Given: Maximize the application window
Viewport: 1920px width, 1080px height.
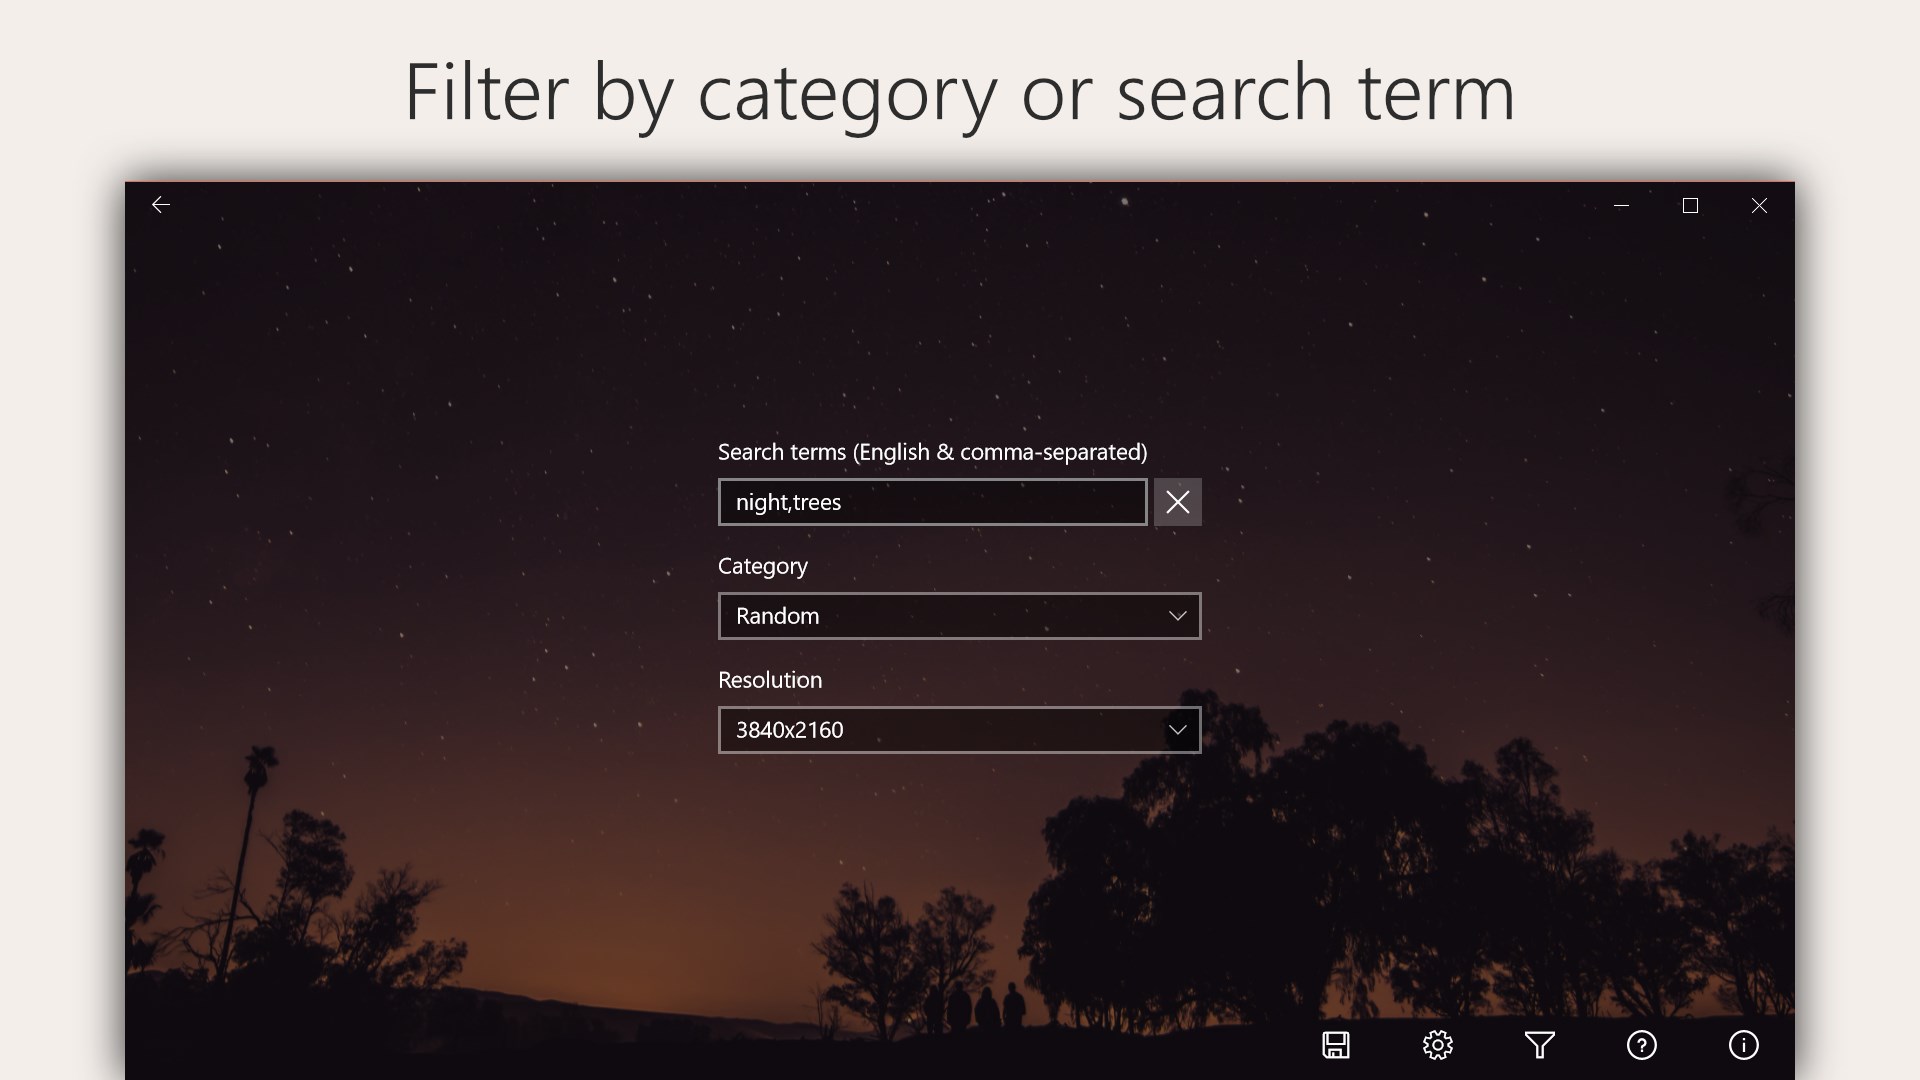Looking at the screenshot, I should pyautogui.click(x=1690, y=205).
